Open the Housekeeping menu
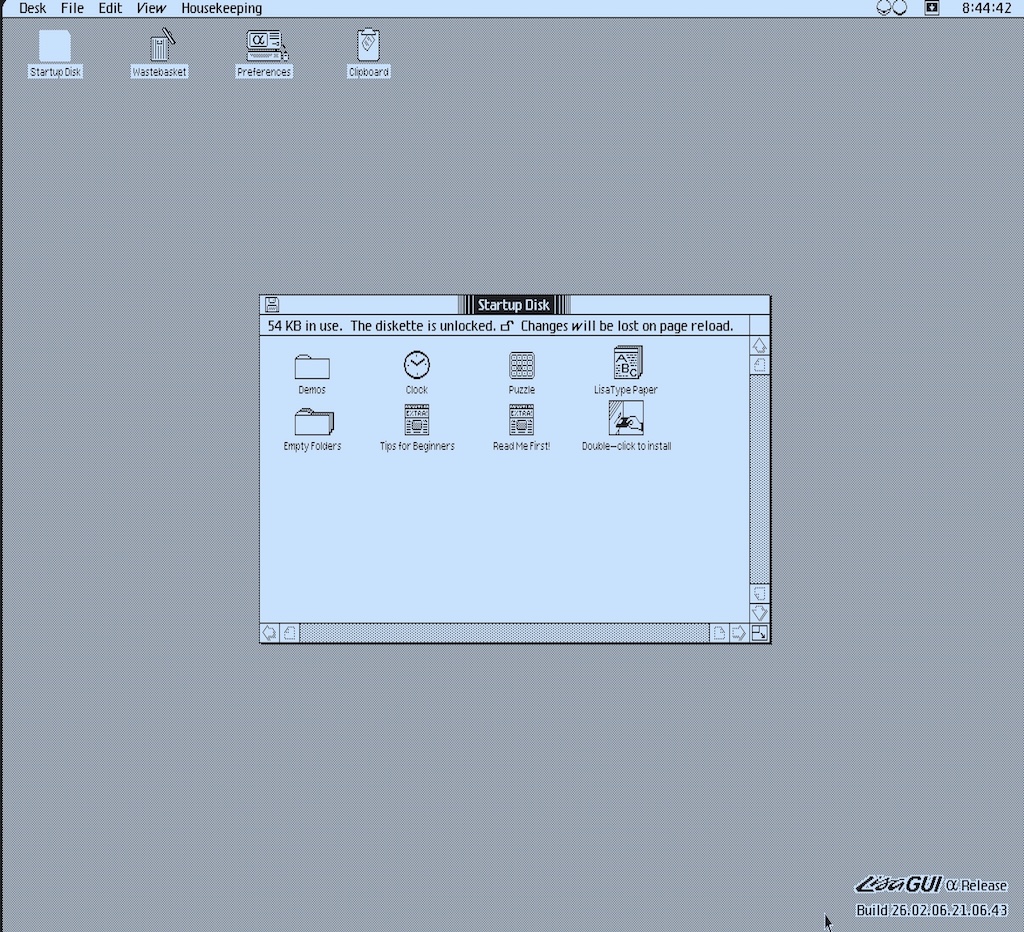Screen dimensions: 1024x932 click(221, 8)
